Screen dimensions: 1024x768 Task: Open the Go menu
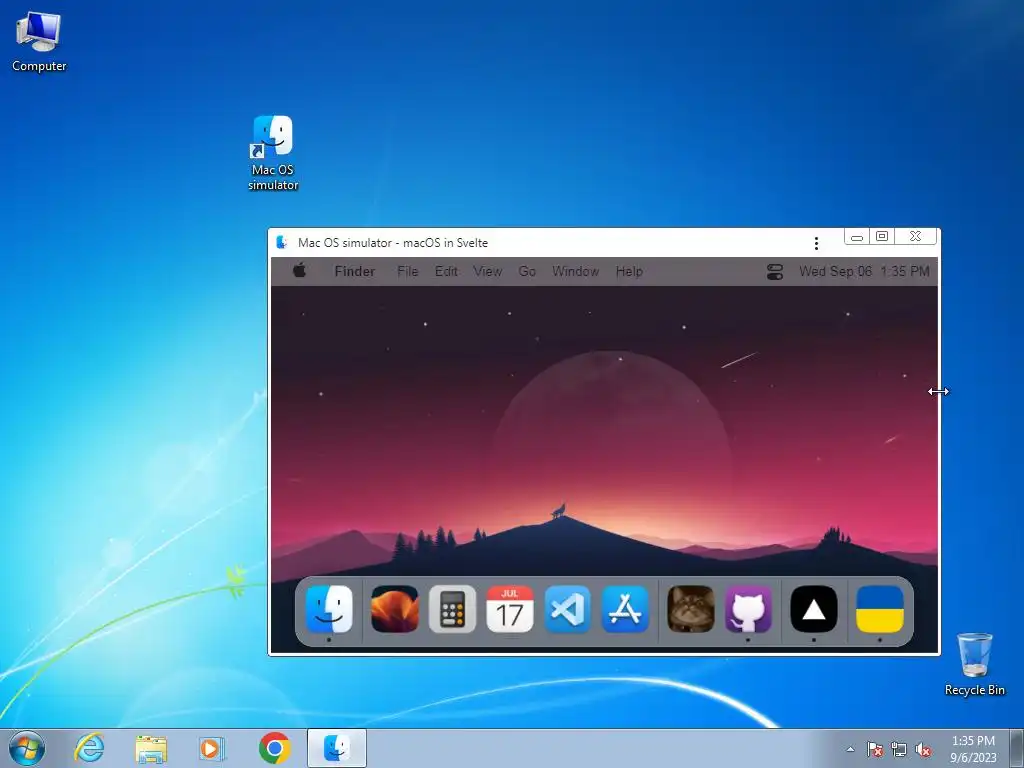pos(527,272)
